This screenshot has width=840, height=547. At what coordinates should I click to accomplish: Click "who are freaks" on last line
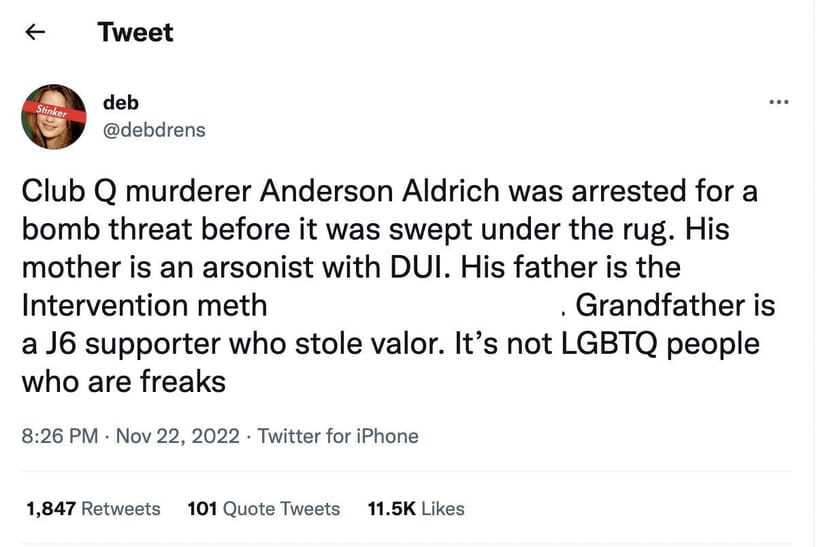point(123,381)
